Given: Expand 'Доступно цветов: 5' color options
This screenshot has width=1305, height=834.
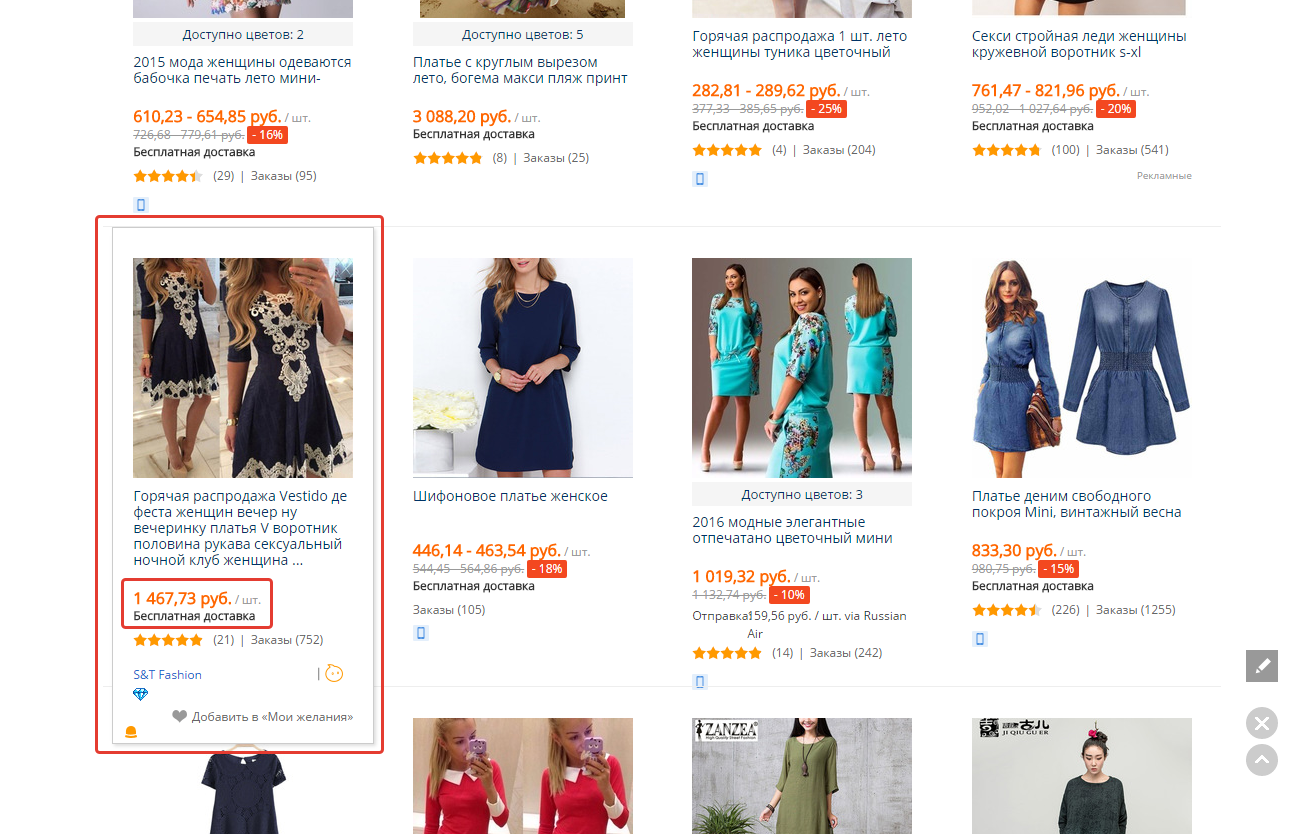Looking at the screenshot, I should point(523,35).
